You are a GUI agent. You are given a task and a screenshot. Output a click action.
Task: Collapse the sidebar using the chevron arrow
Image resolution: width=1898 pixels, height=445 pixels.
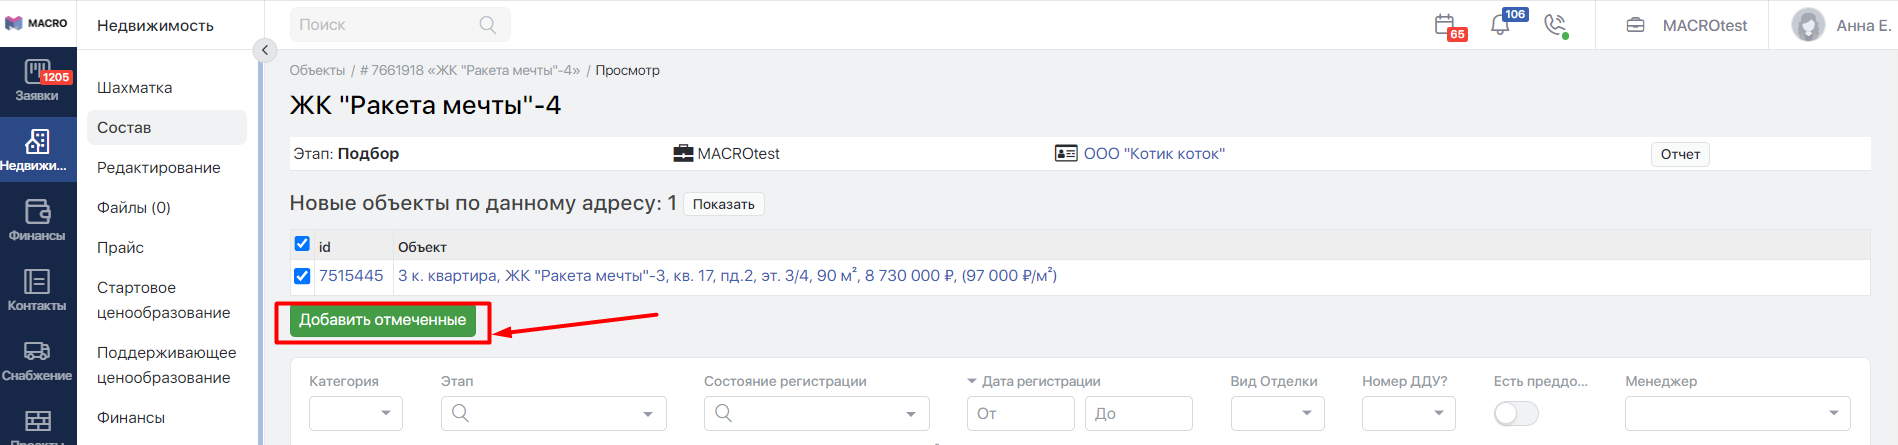click(x=265, y=50)
